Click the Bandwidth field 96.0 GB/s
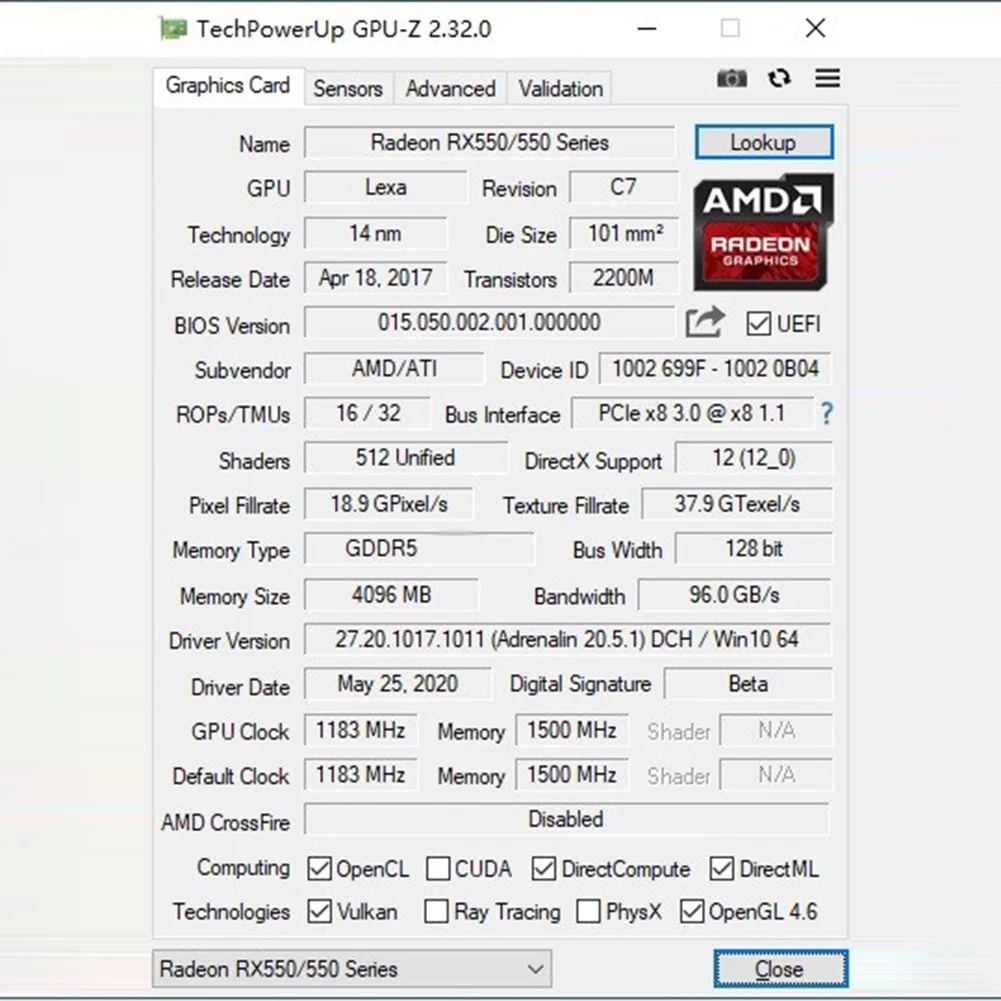Screen dimensions: 1001x1001 click(x=734, y=594)
